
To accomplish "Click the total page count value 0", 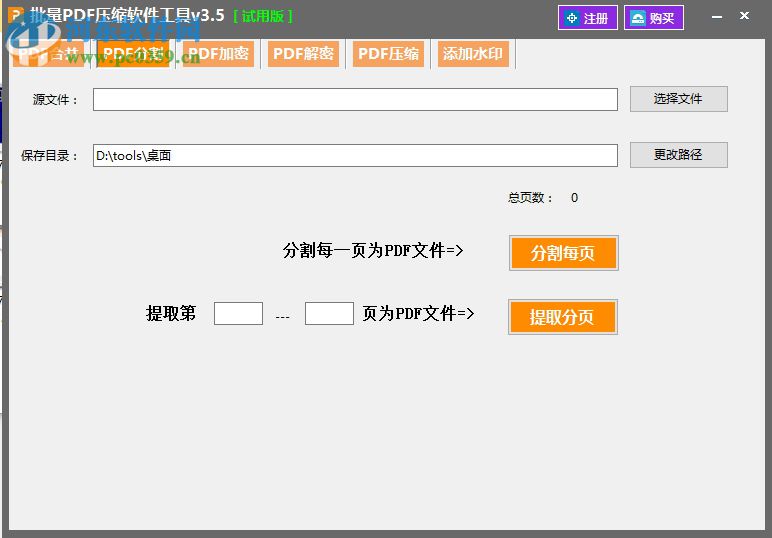I will (x=575, y=198).
